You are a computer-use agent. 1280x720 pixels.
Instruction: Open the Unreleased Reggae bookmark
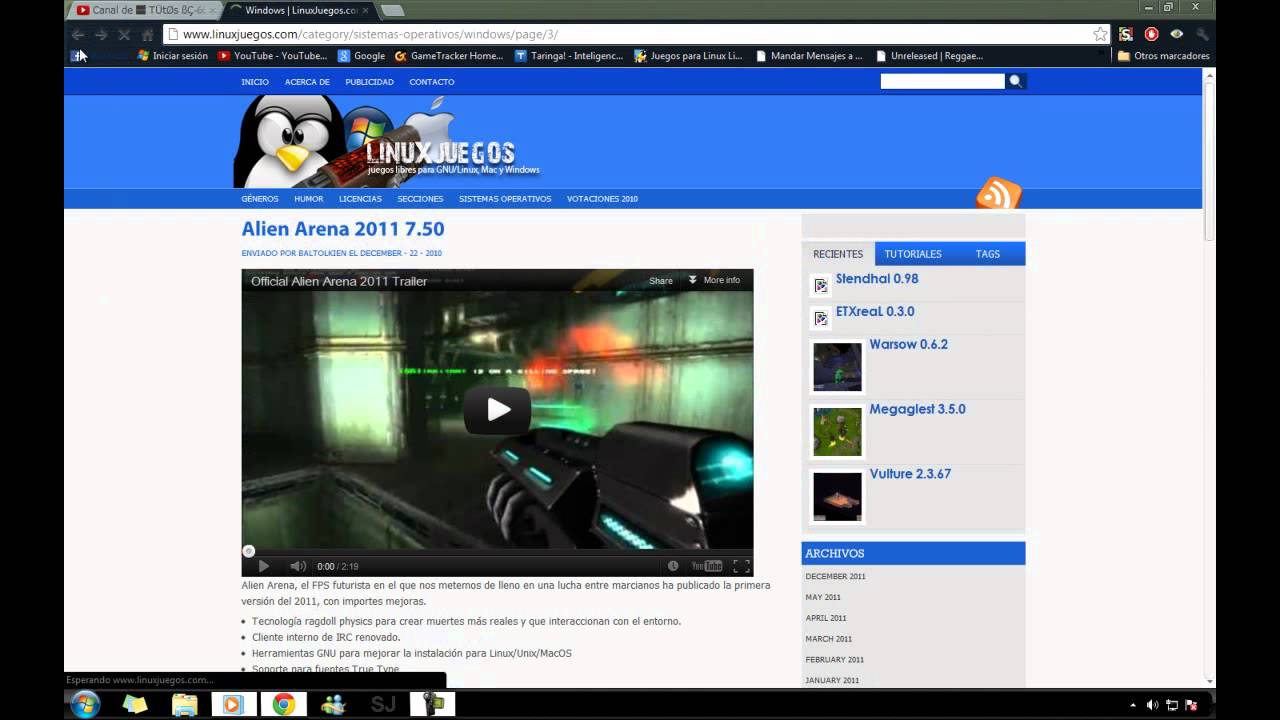pos(929,56)
